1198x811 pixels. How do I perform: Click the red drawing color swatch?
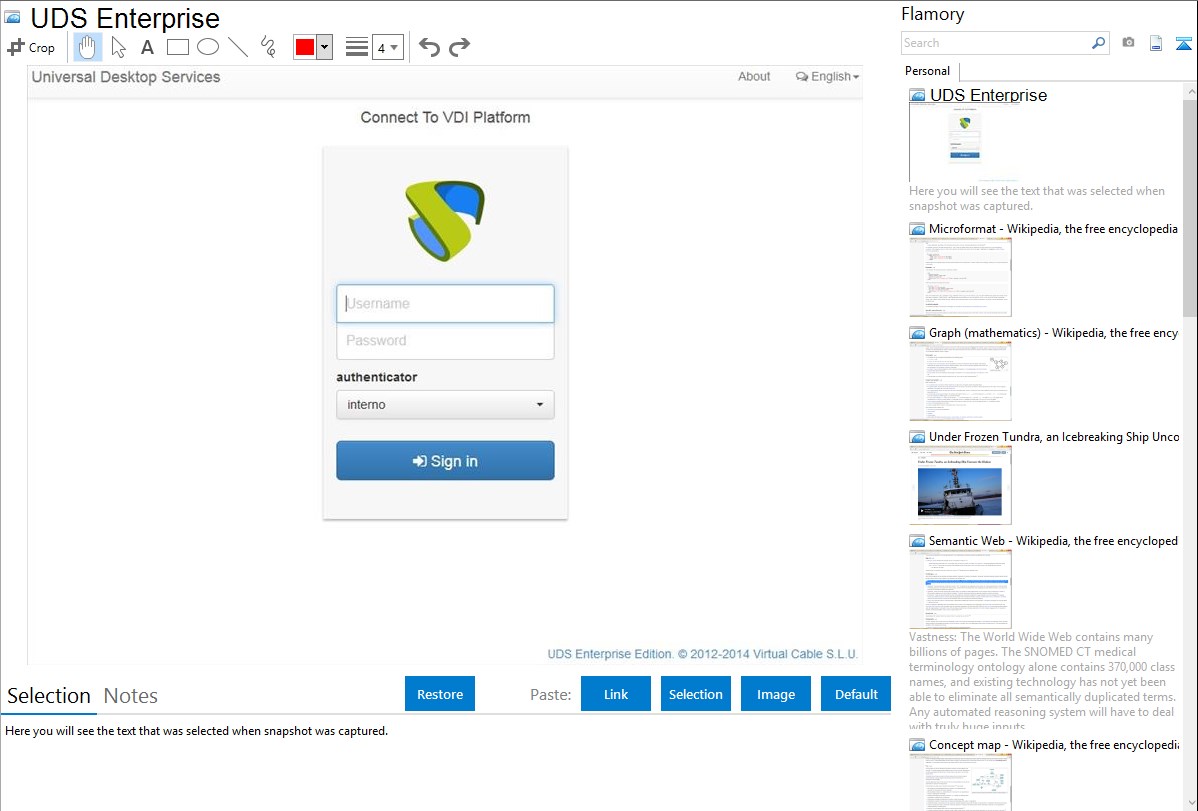coord(305,47)
